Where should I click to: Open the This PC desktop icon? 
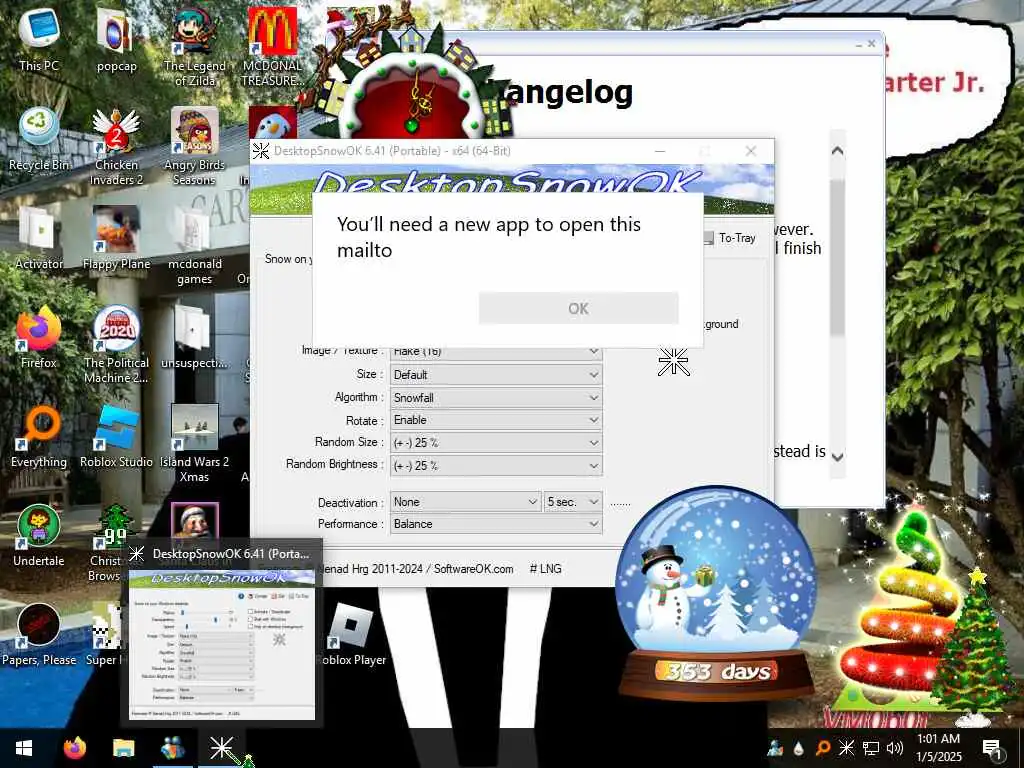coord(39,39)
